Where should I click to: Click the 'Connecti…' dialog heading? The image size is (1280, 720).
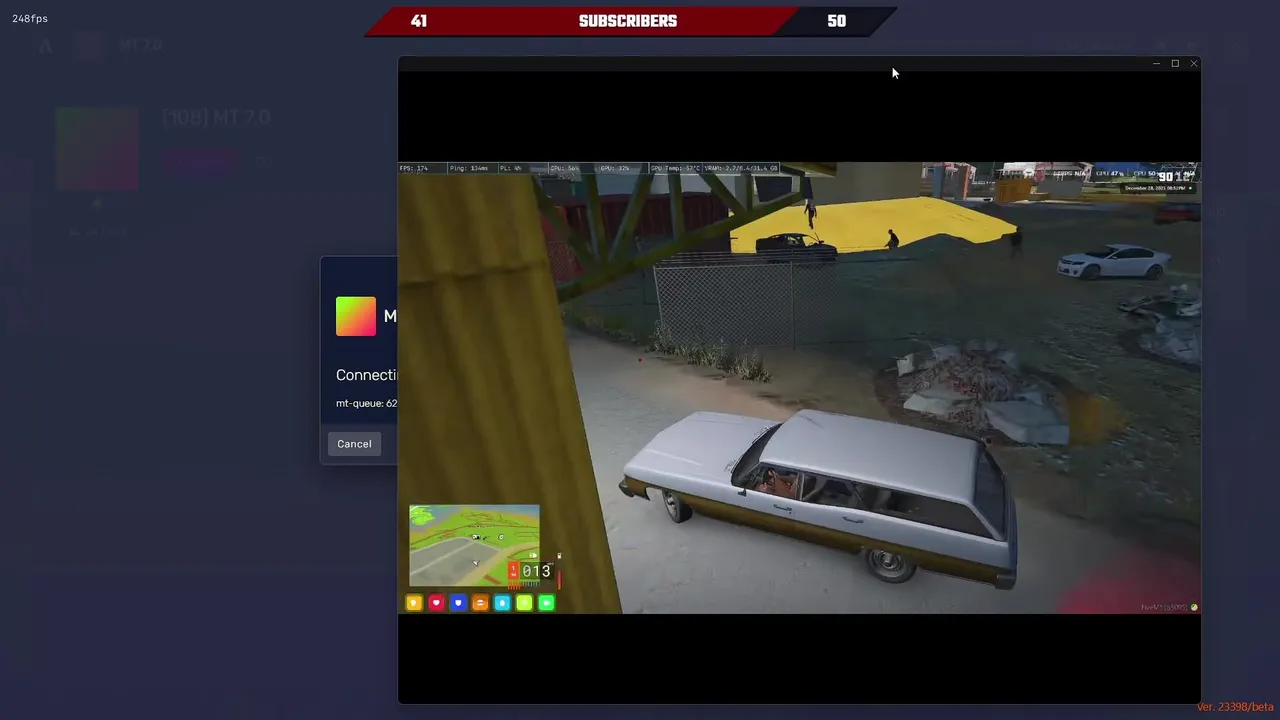tap(366, 375)
